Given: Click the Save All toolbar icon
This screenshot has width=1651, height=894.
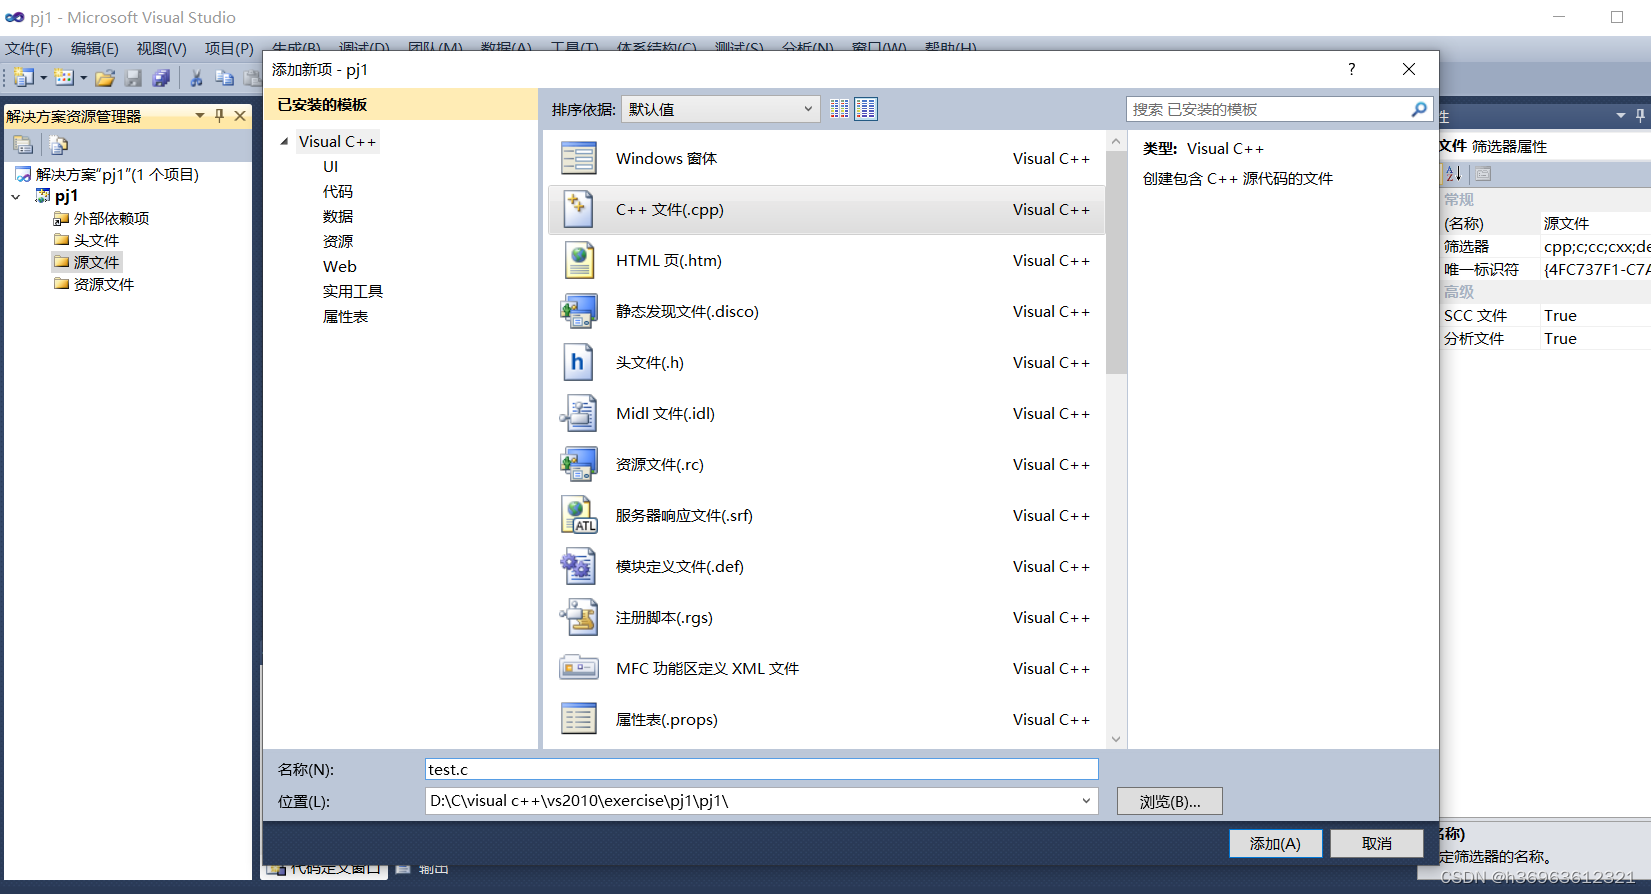Looking at the screenshot, I should point(161,78).
